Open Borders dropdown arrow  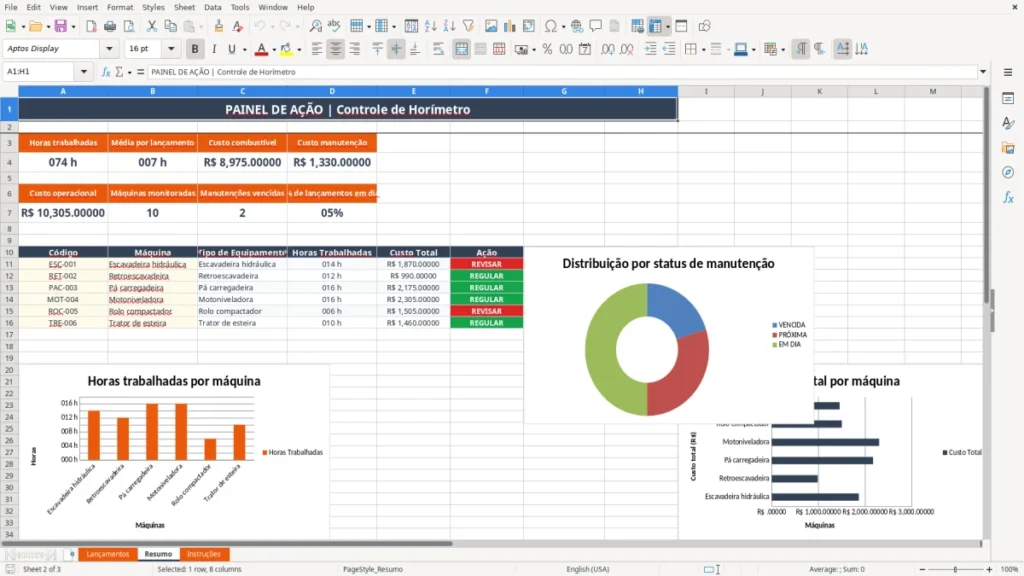[703, 50]
